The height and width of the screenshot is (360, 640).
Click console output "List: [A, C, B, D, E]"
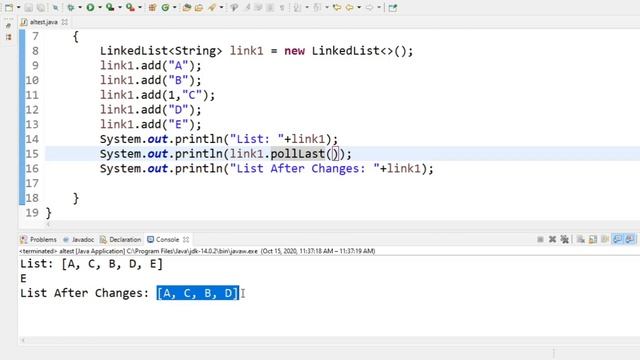pos(91,264)
